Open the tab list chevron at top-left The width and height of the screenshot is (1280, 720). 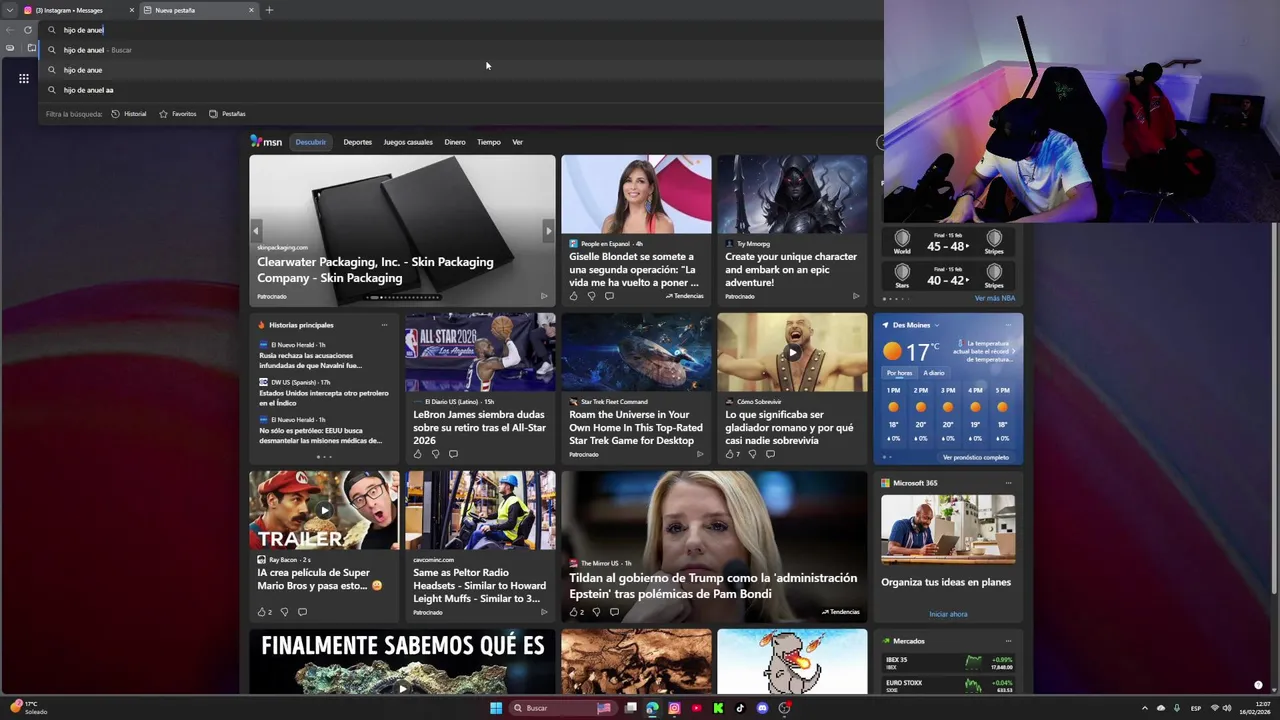click(x=9, y=10)
